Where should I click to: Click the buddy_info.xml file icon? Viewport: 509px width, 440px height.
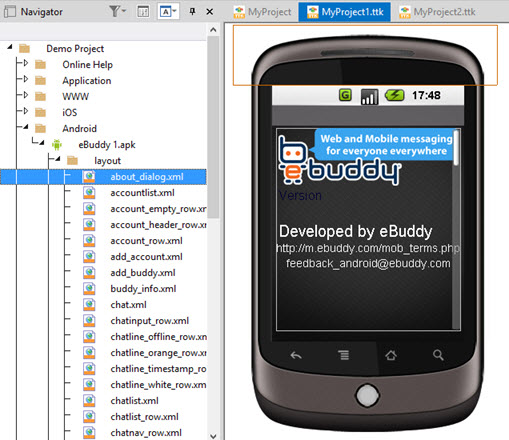click(x=89, y=289)
